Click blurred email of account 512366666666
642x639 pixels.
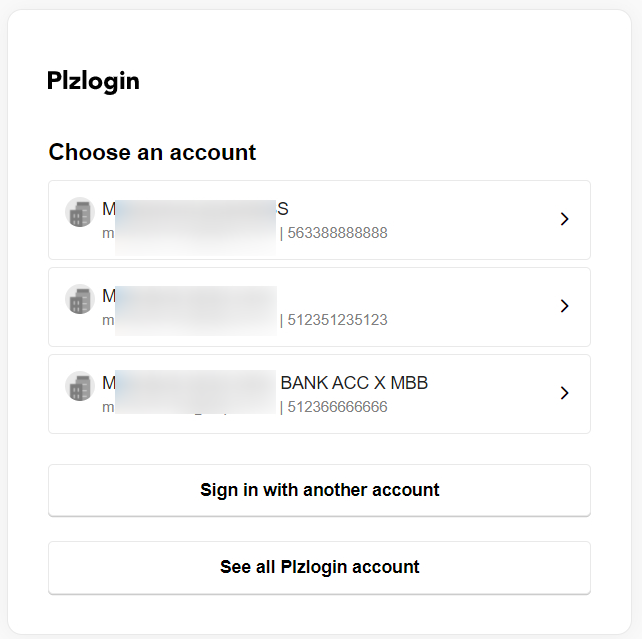pyautogui.click(x=189, y=407)
